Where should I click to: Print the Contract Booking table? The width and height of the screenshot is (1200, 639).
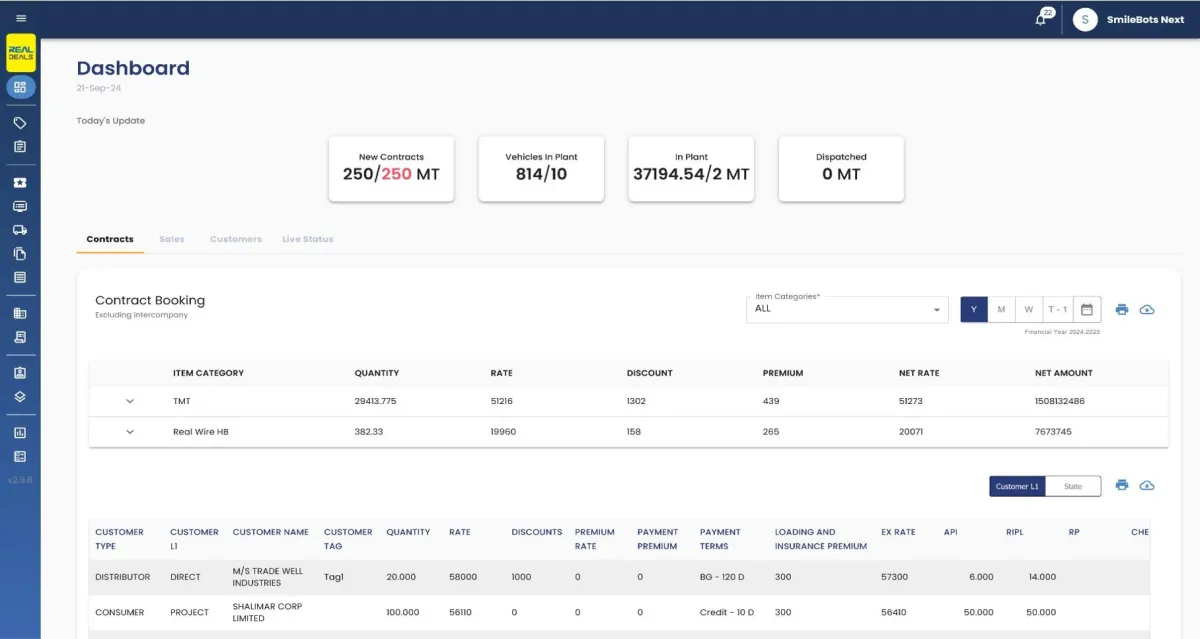[x=1122, y=309]
